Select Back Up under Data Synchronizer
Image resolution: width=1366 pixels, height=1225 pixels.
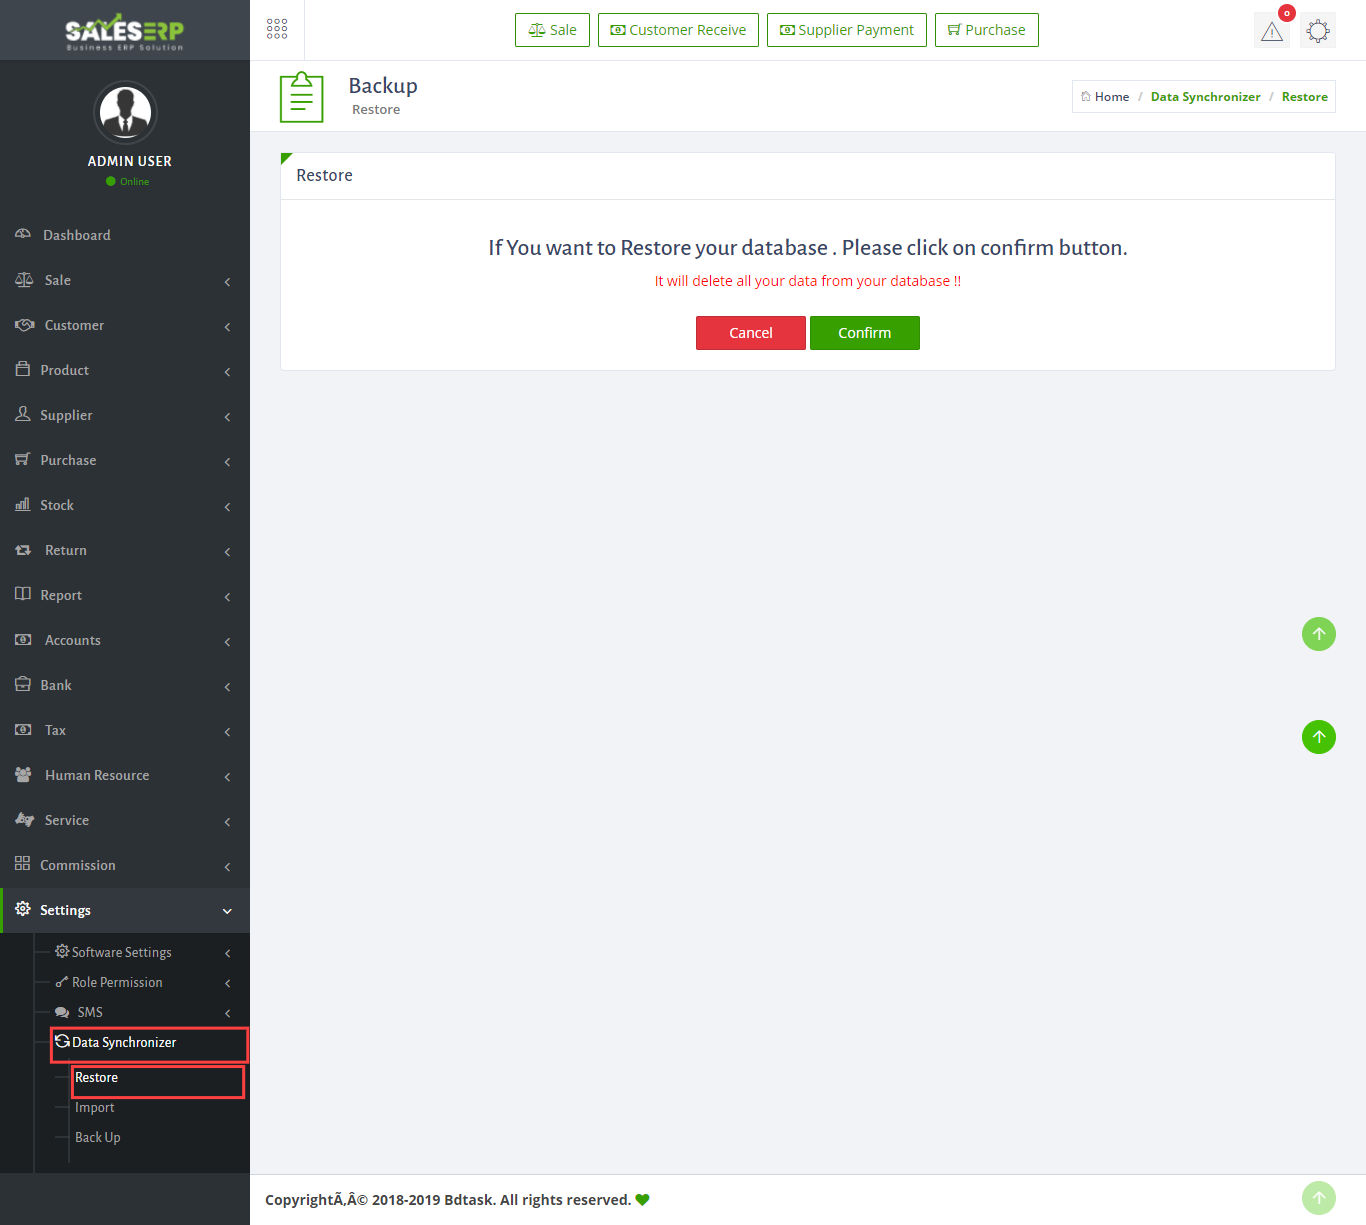pyautogui.click(x=98, y=1137)
